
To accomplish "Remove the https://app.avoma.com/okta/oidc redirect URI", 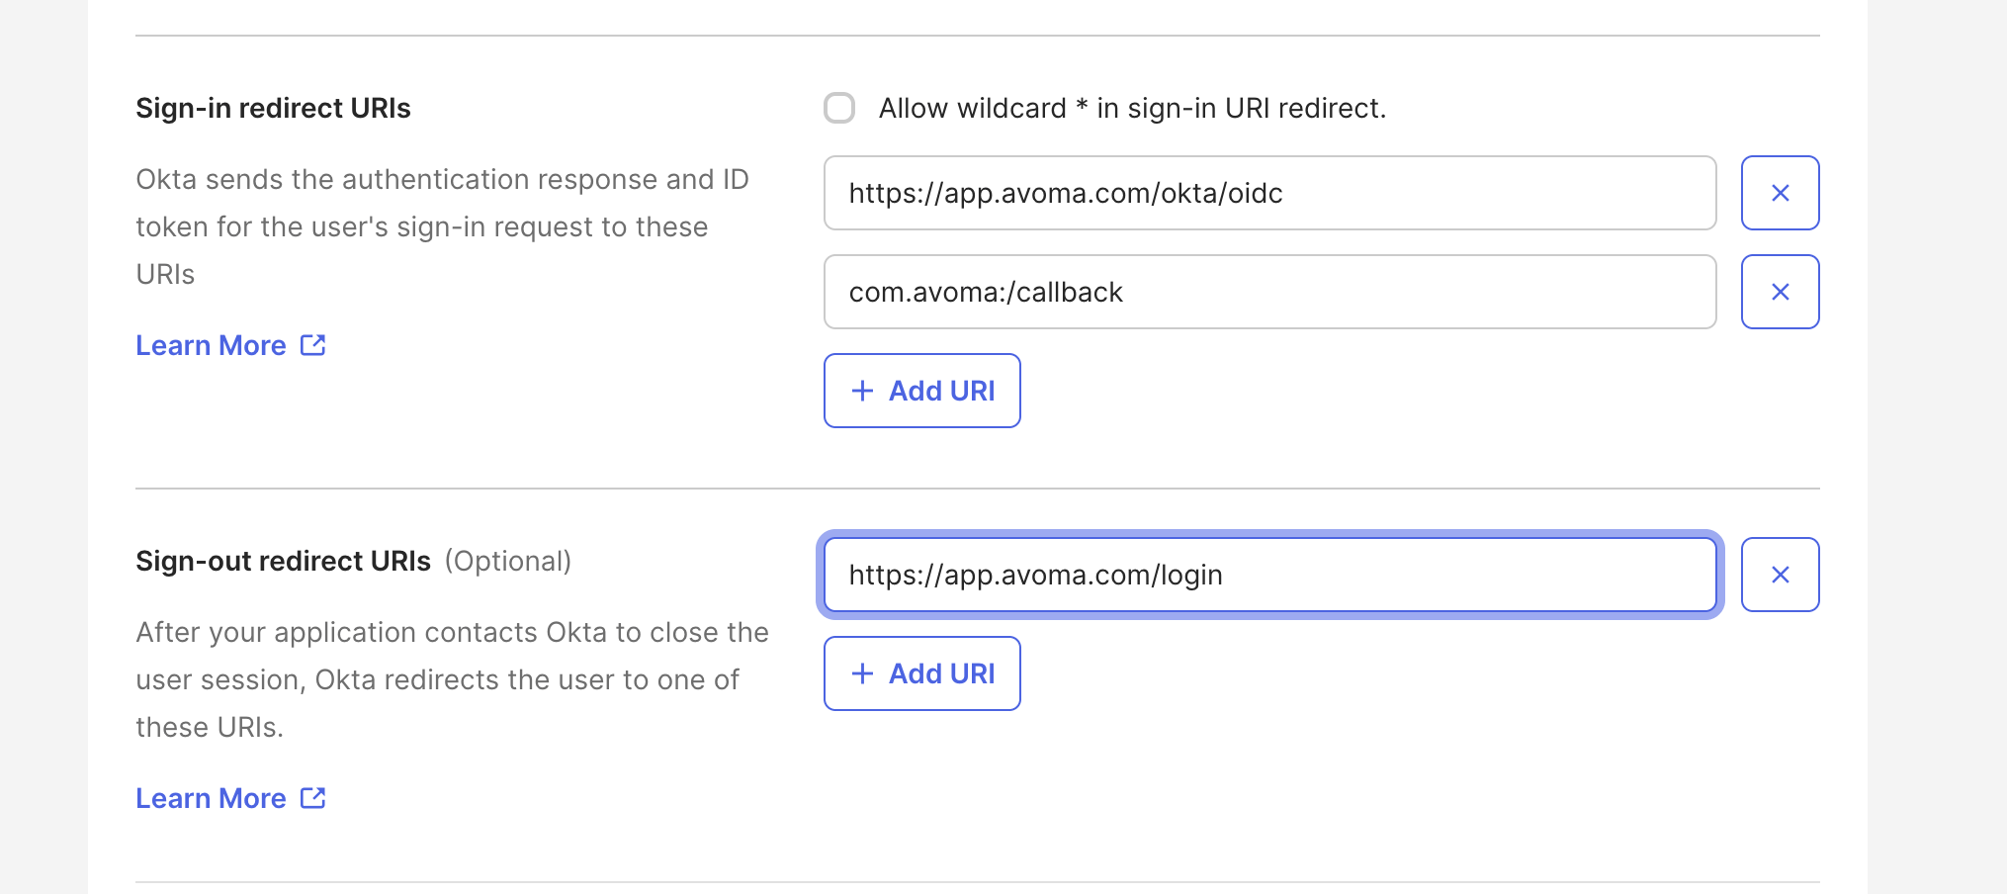I will pyautogui.click(x=1779, y=193).
